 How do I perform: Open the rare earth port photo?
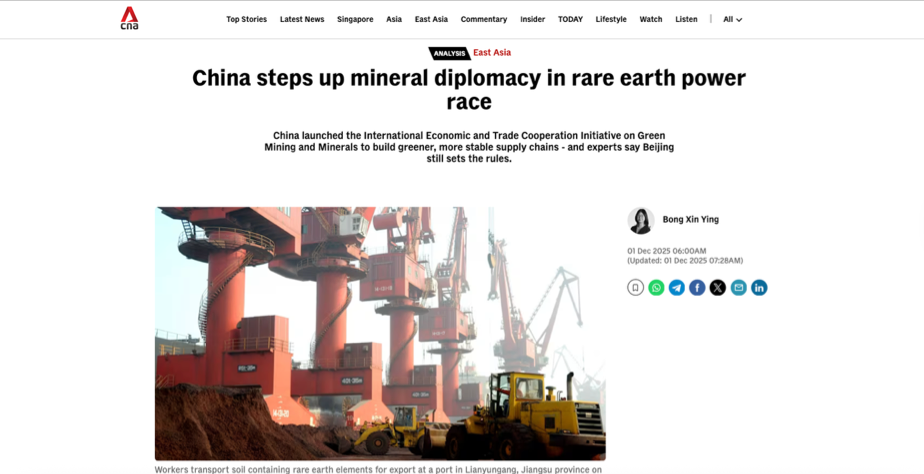tap(380, 333)
